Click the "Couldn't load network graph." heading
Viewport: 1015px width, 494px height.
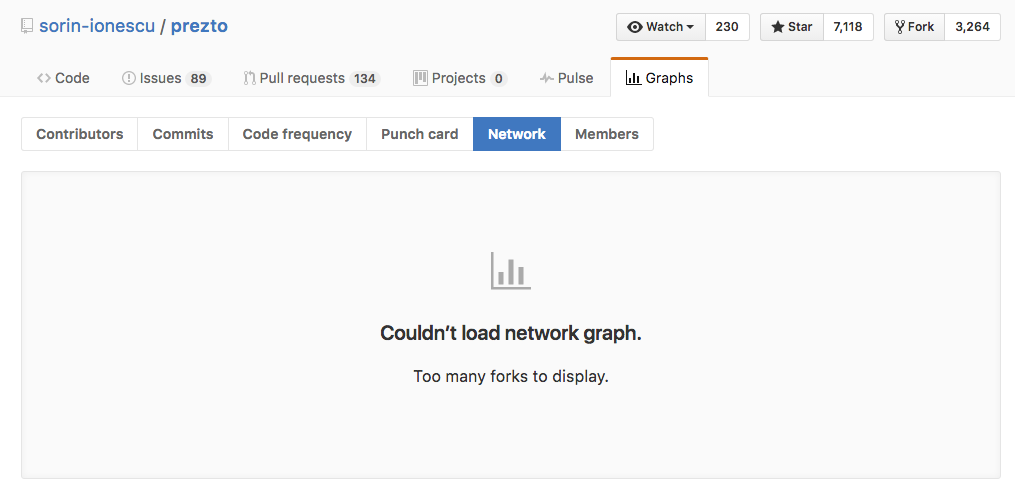[x=511, y=333]
